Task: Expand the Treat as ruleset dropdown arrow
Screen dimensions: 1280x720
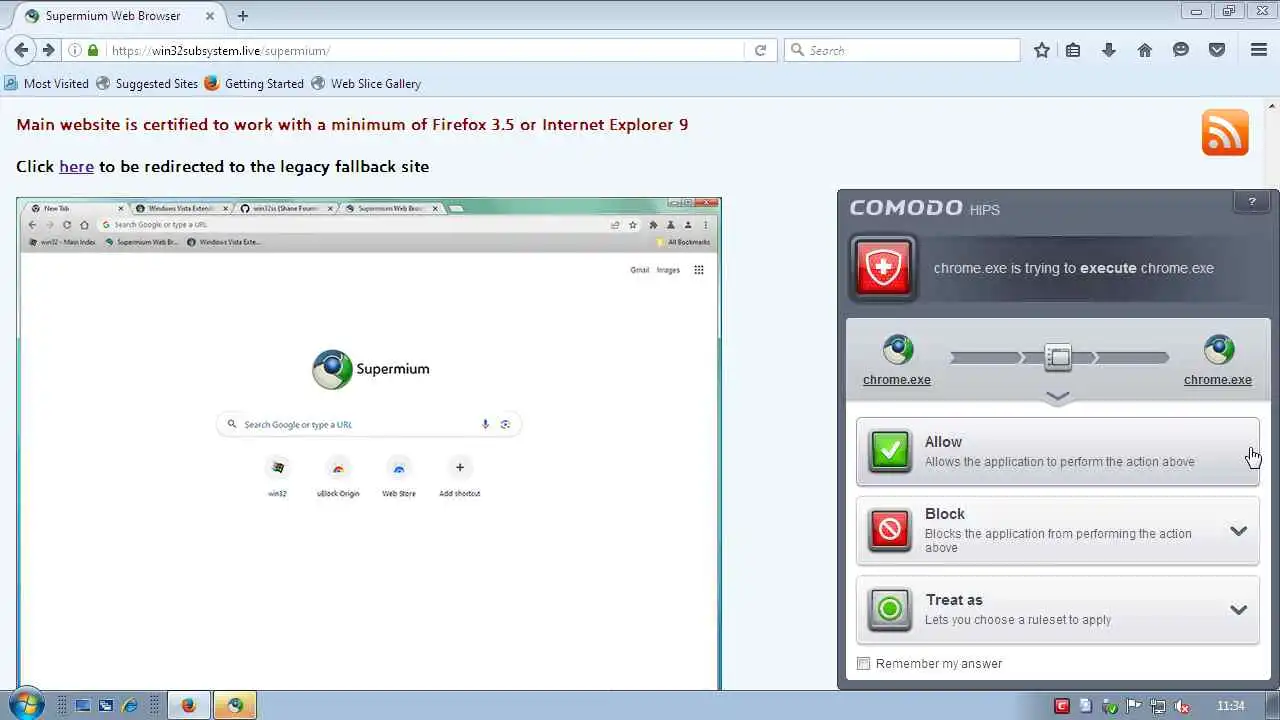Action: pyautogui.click(x=1239, y=610)
